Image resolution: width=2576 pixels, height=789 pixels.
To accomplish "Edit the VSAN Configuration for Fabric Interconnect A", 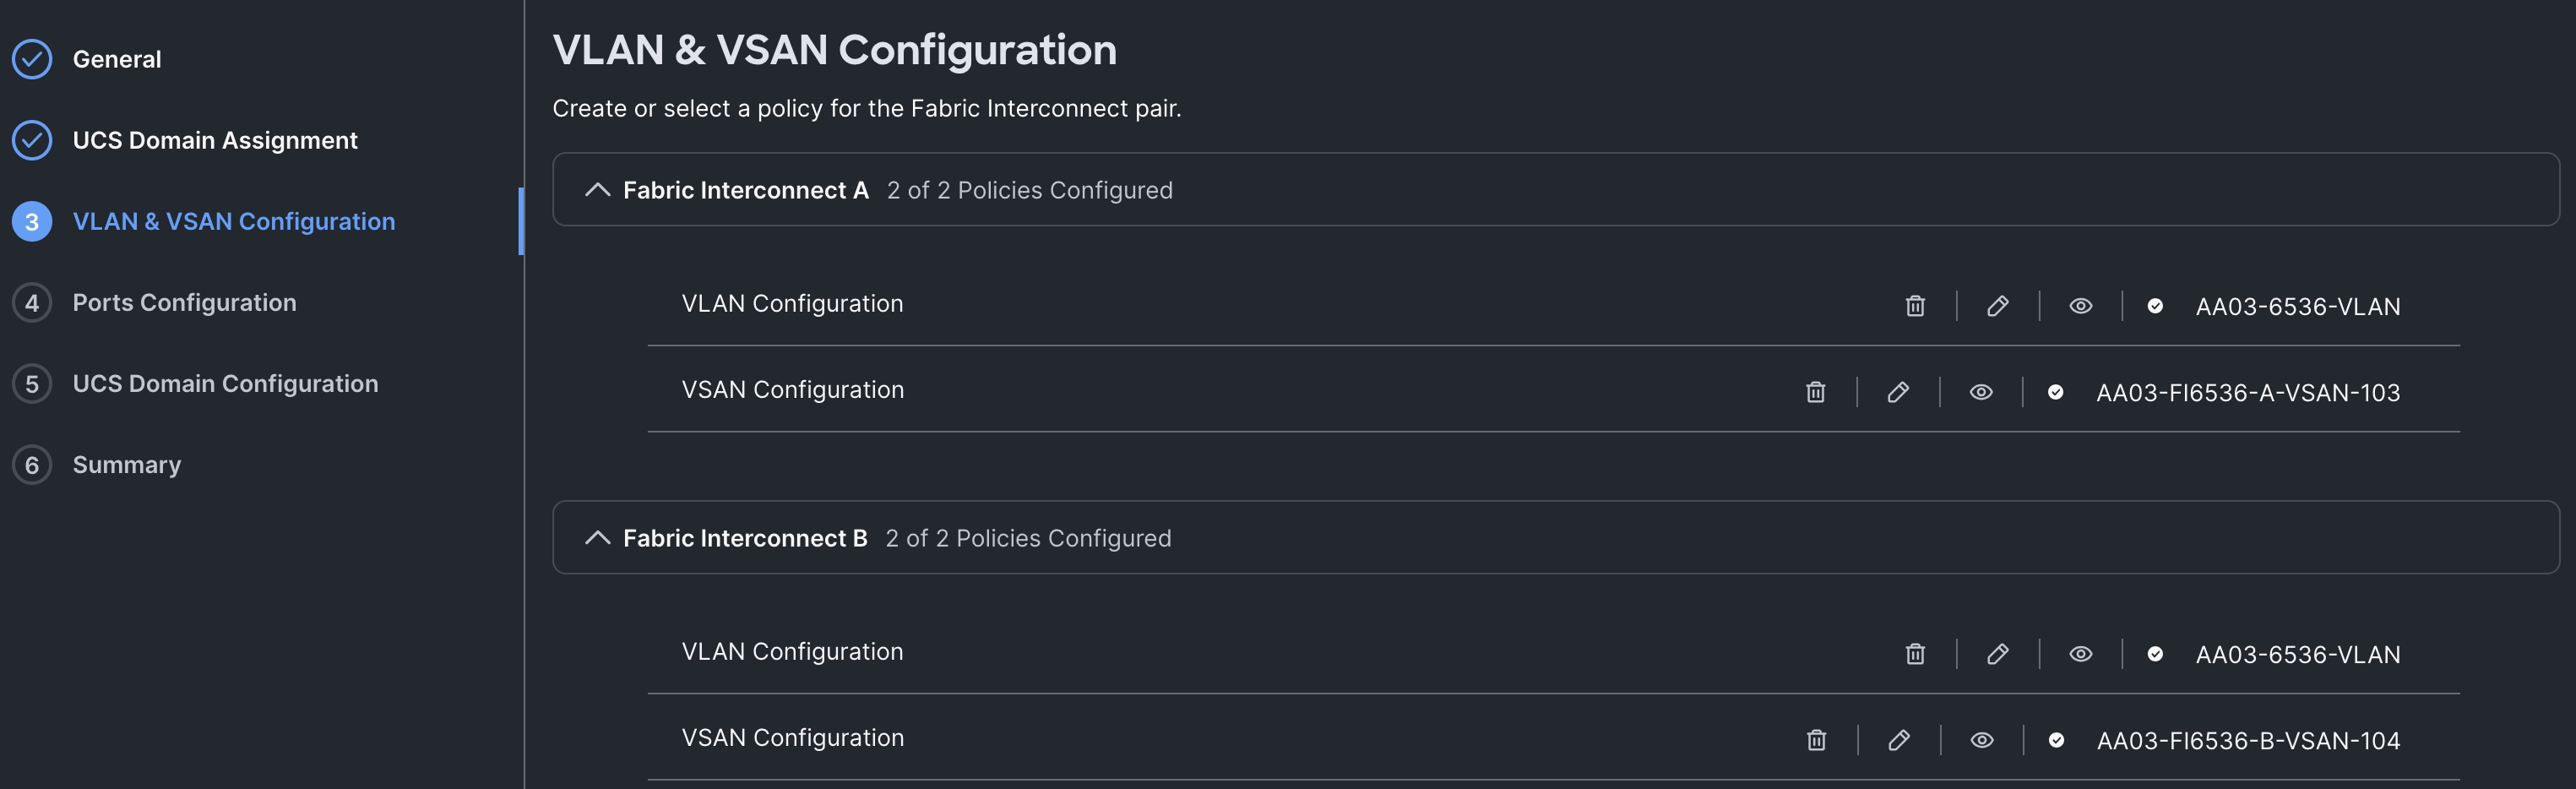I will pyautogui.click(x=1898, y=392).
